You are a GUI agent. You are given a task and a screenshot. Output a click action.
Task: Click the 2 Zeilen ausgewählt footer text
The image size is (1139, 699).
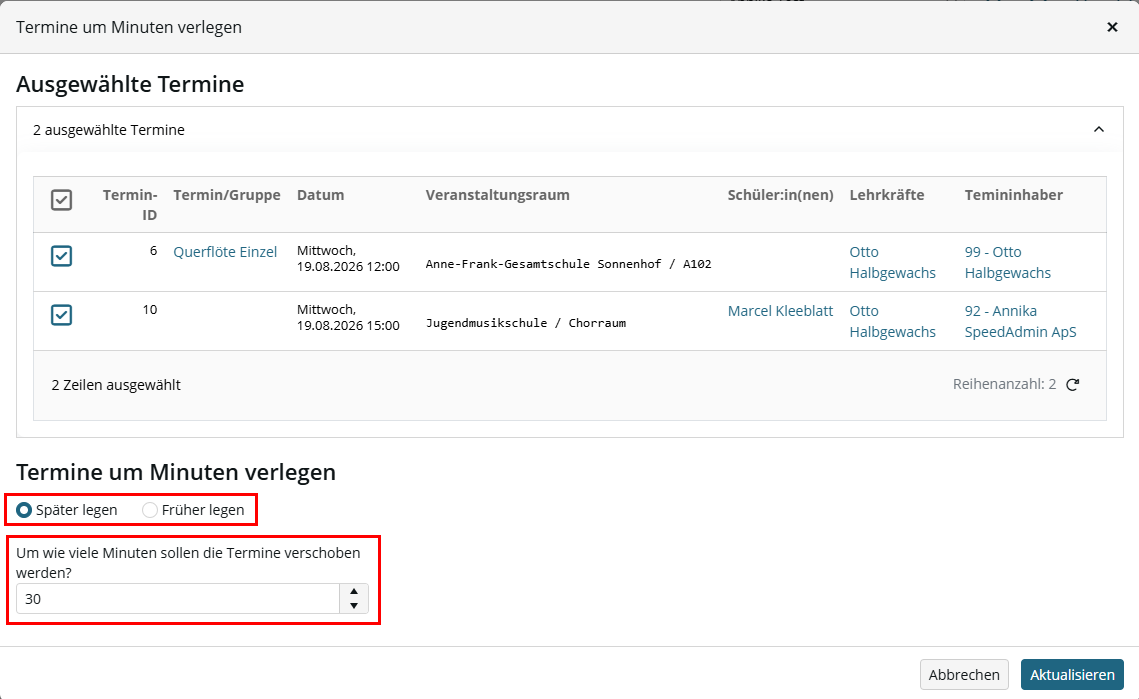[116, 385]
